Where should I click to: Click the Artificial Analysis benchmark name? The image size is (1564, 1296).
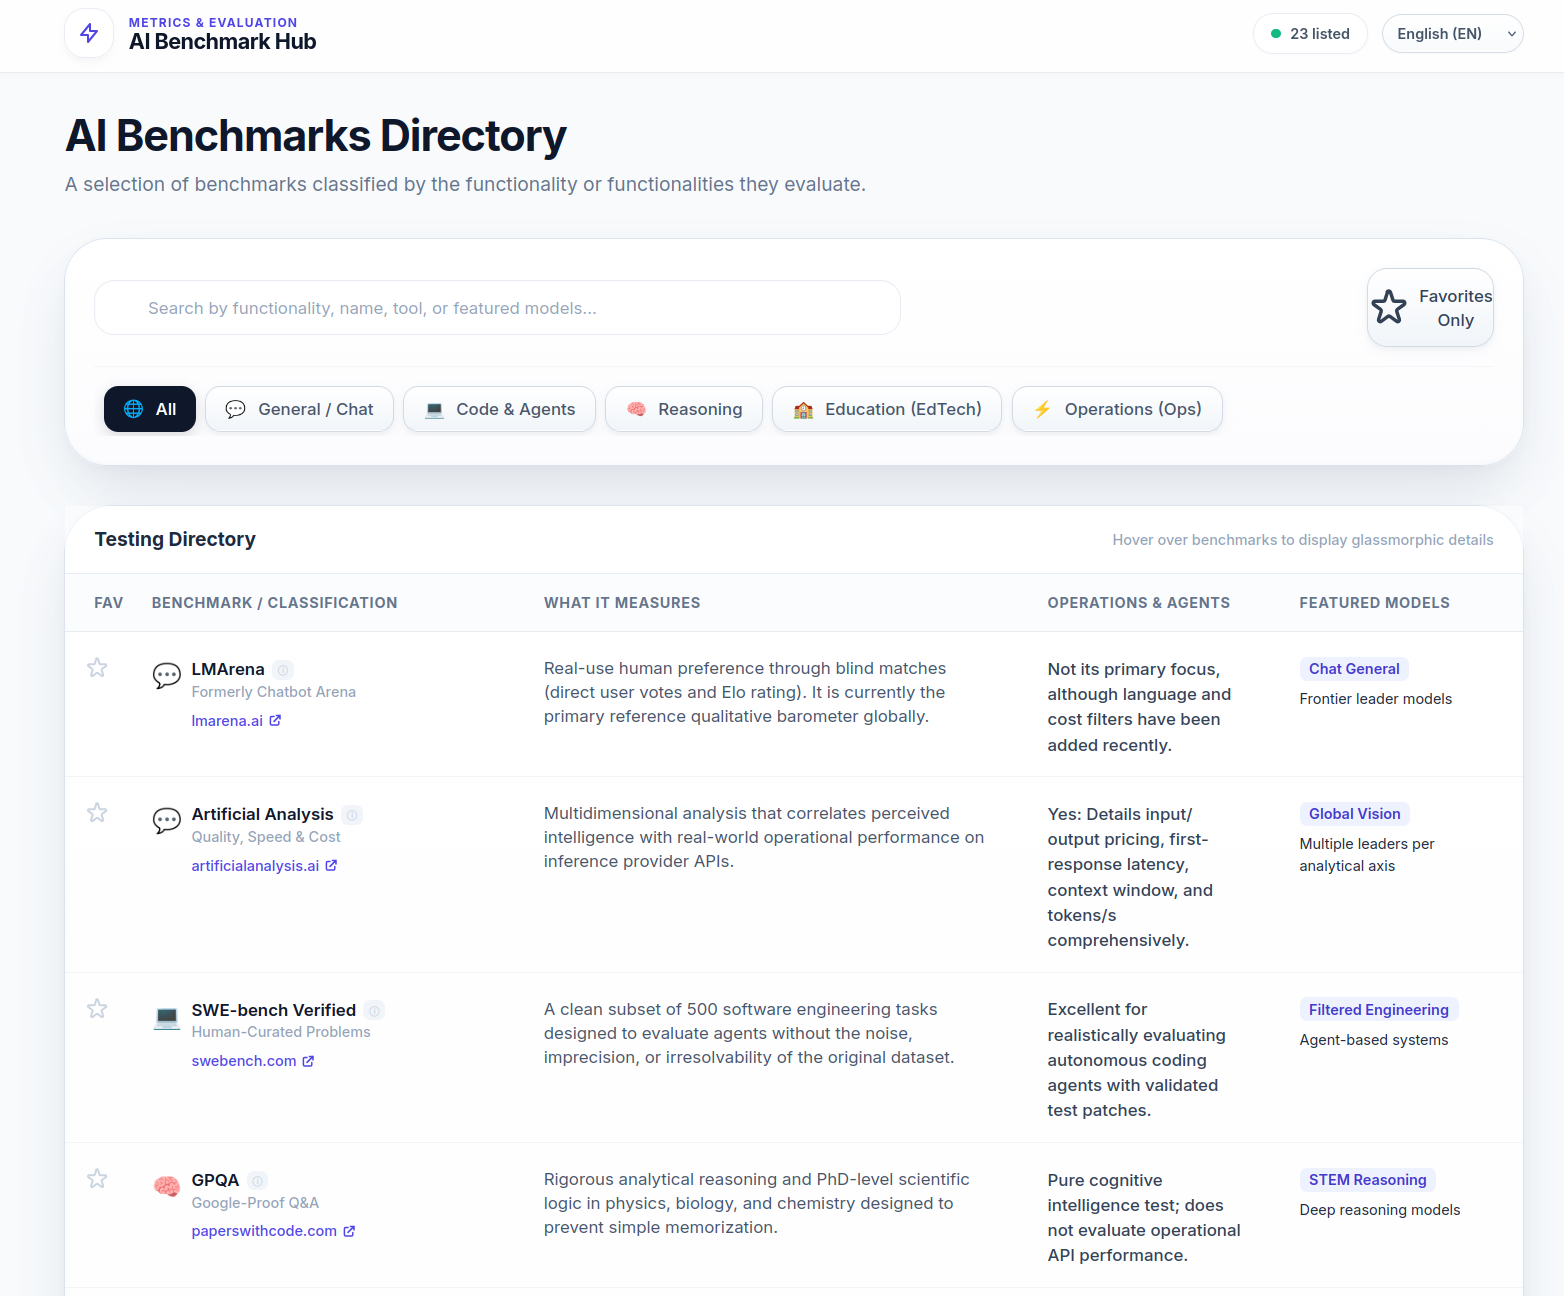tap(262, 814)
